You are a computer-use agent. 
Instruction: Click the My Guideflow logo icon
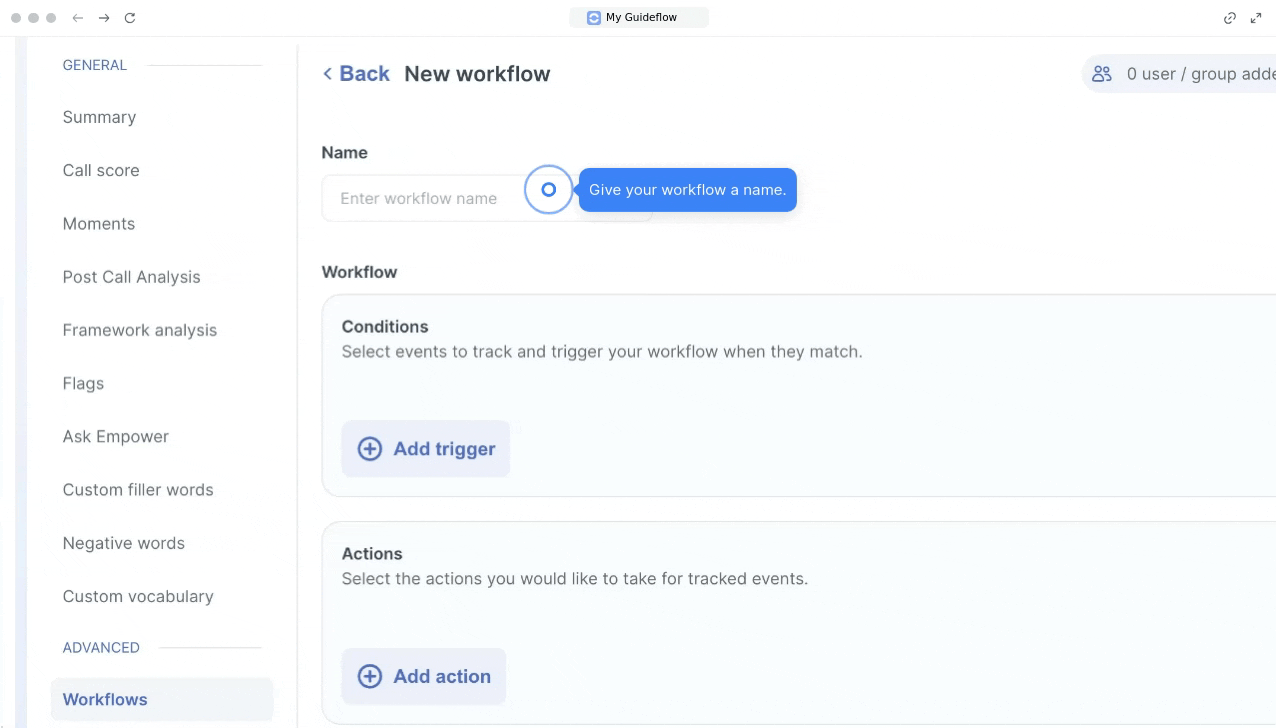pyautogui.click(x=594, y=18)
